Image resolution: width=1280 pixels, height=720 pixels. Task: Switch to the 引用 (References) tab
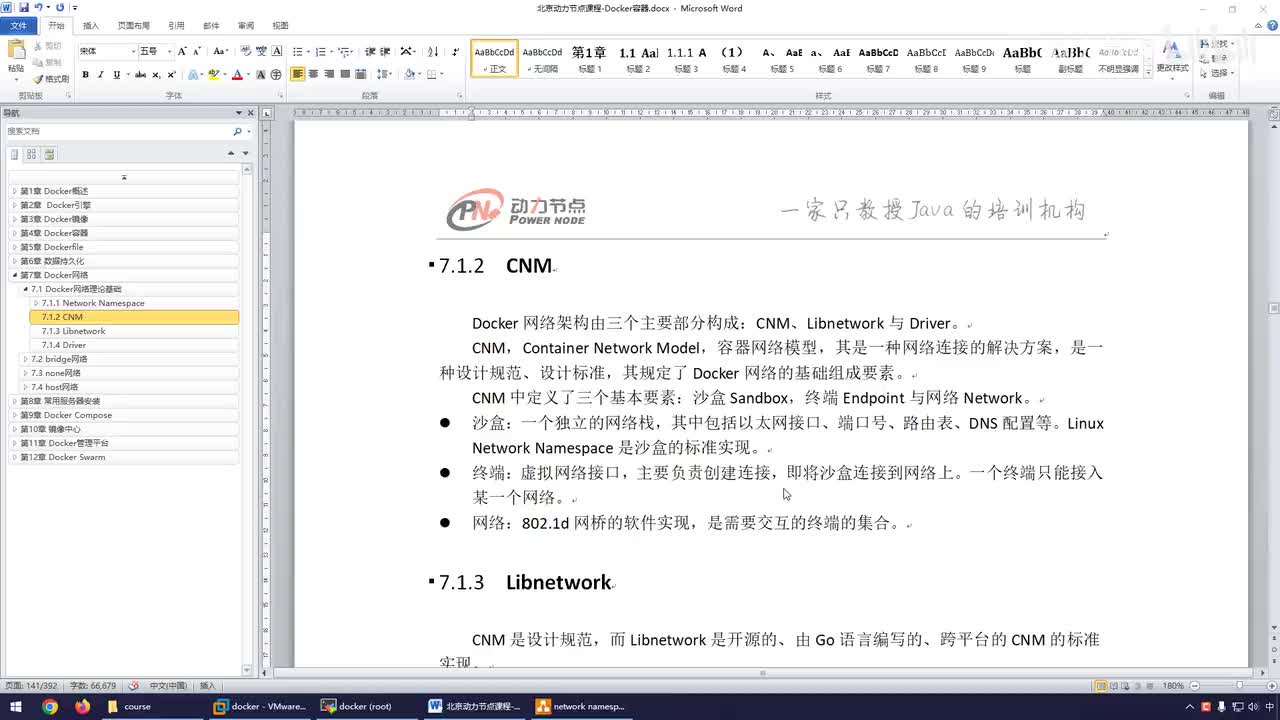point(176,26)
